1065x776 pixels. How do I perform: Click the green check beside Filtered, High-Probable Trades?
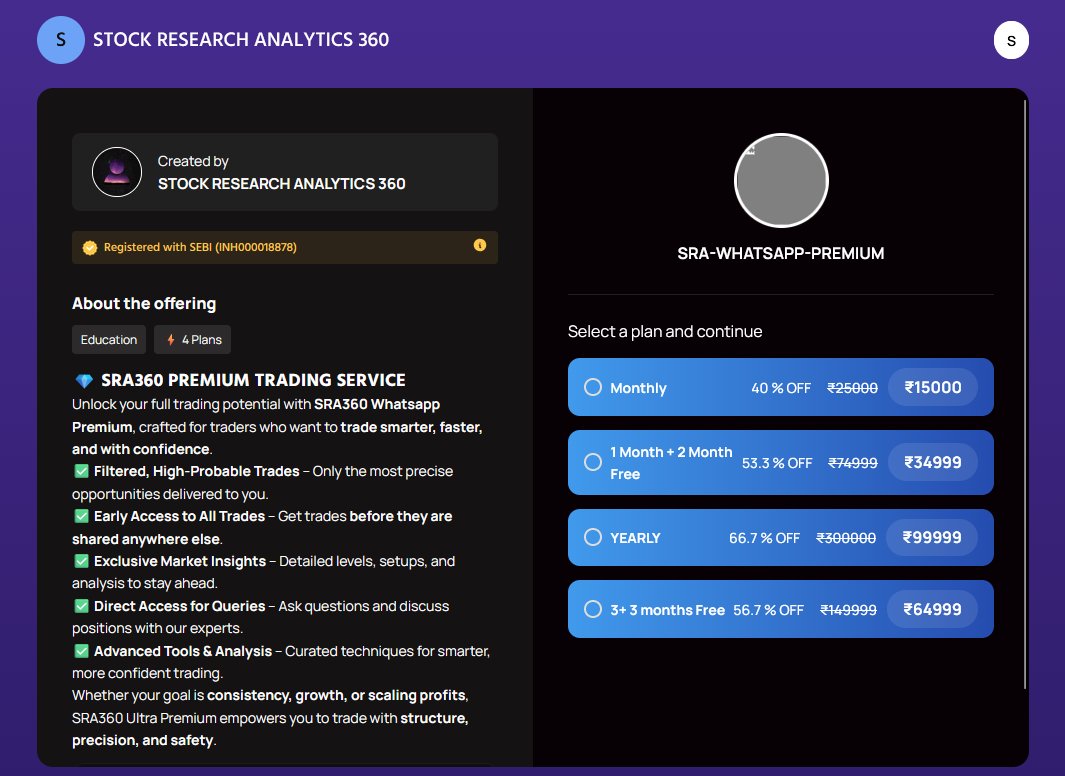click(82, 470)
